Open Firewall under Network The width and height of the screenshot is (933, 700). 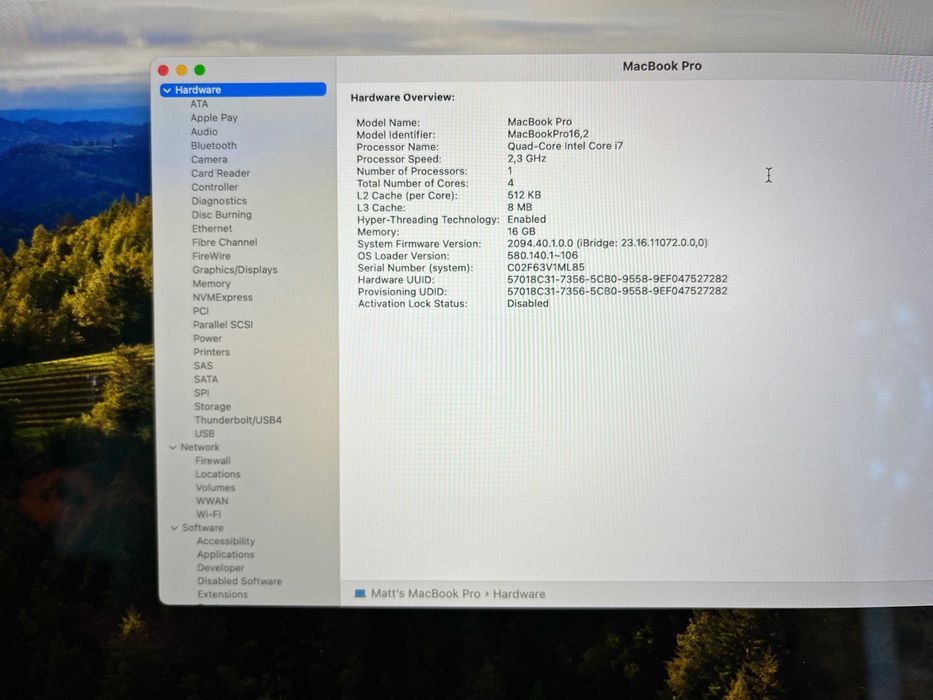point(213,461)
